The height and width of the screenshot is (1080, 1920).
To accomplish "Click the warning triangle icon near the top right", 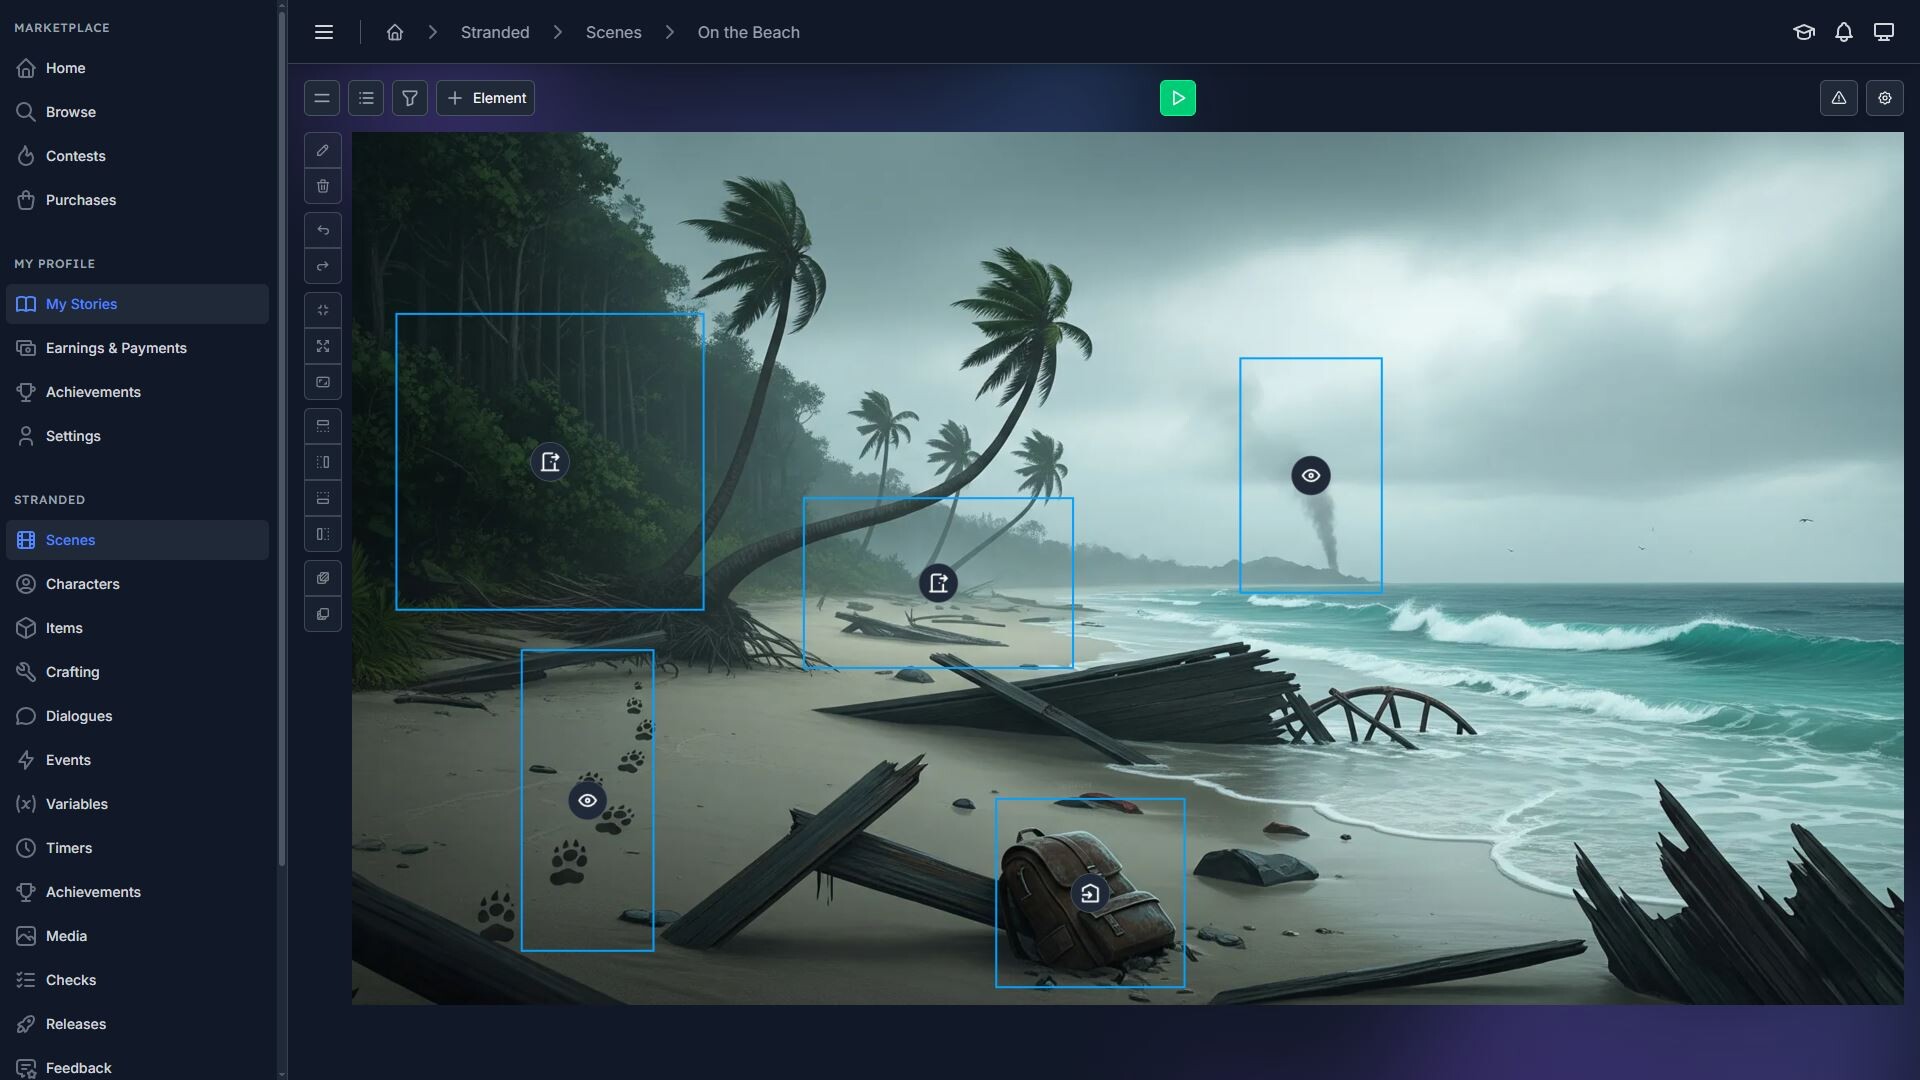I will coord(1839,97).
